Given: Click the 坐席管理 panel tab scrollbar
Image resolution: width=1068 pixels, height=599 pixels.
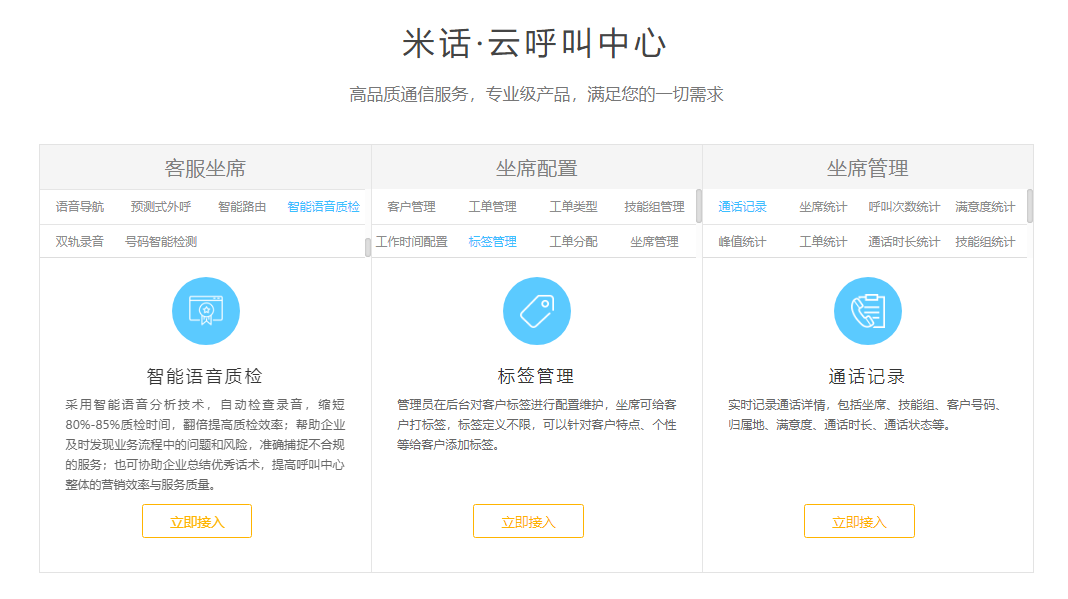Looking at the screenshot, I should tap(1030, 206).
